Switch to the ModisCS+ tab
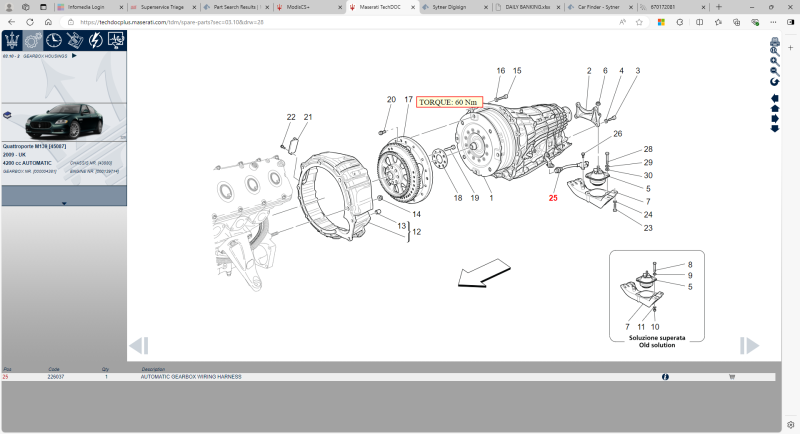 pos(298,7)
